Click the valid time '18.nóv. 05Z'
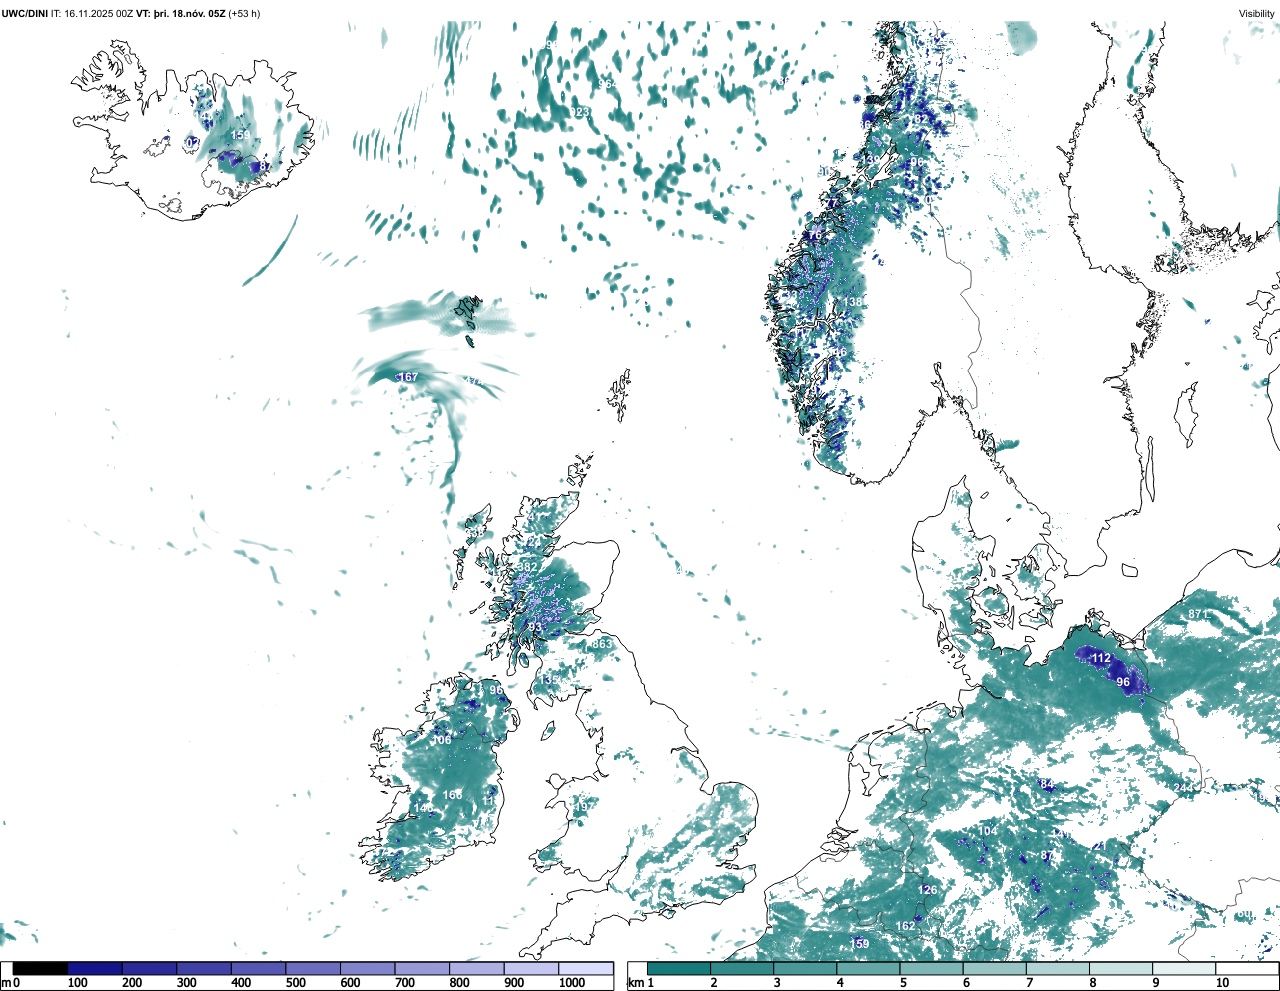1280x991 pixels. [x=197, y=14]
